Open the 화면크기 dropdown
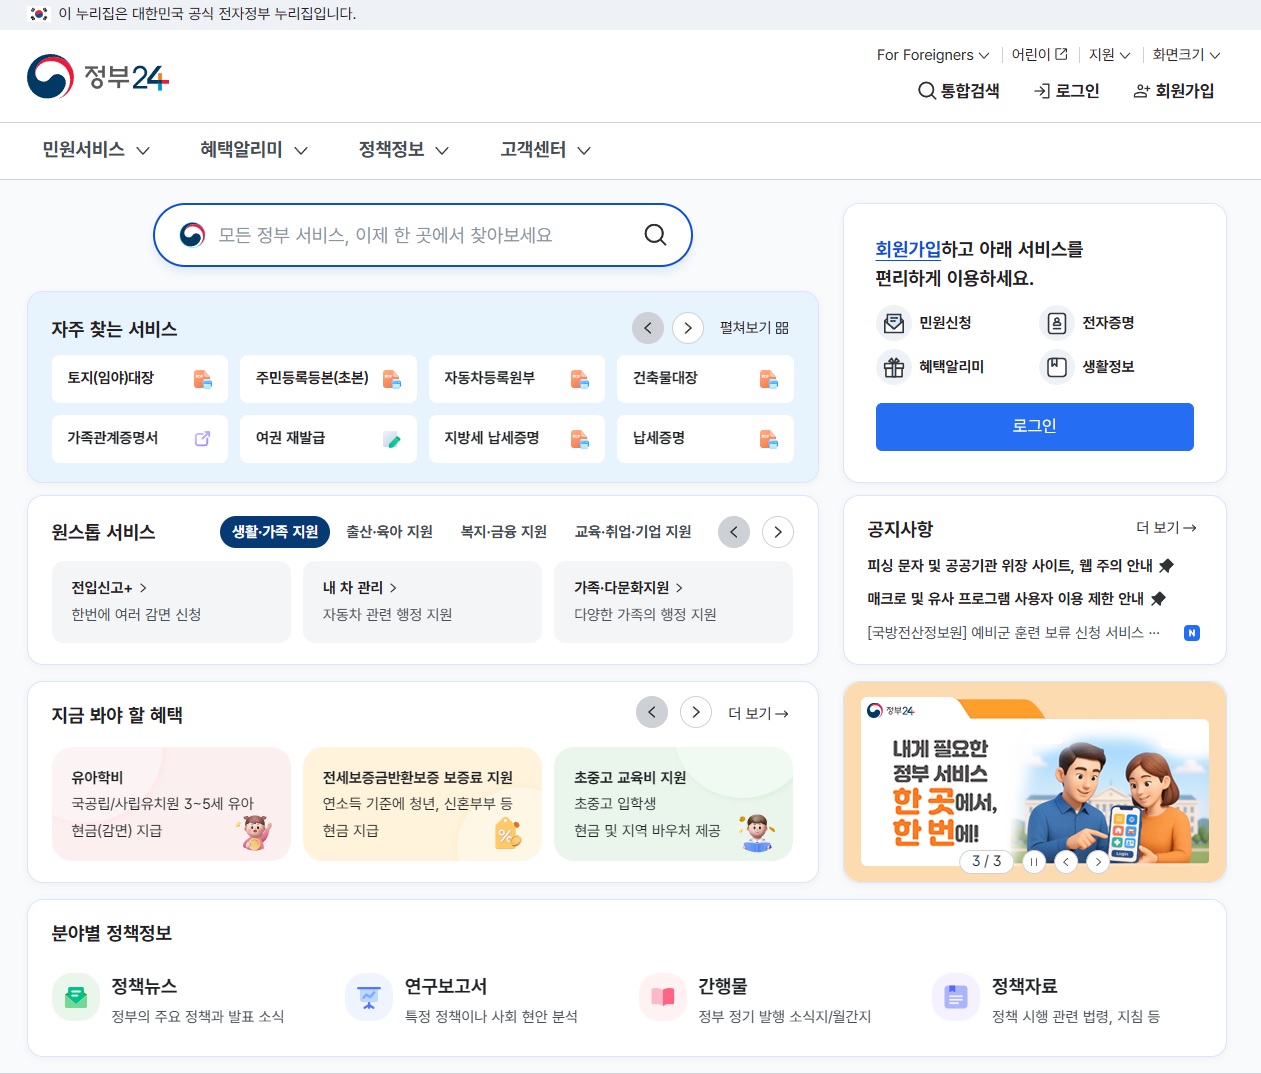 click(x=1187, y=55)
